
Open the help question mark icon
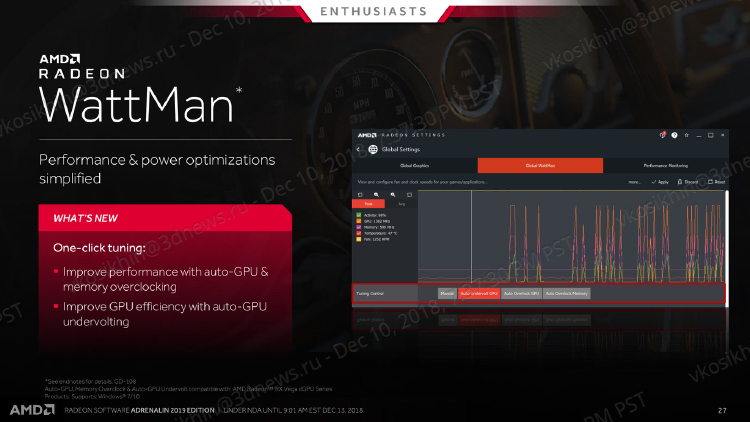point(675,135)
